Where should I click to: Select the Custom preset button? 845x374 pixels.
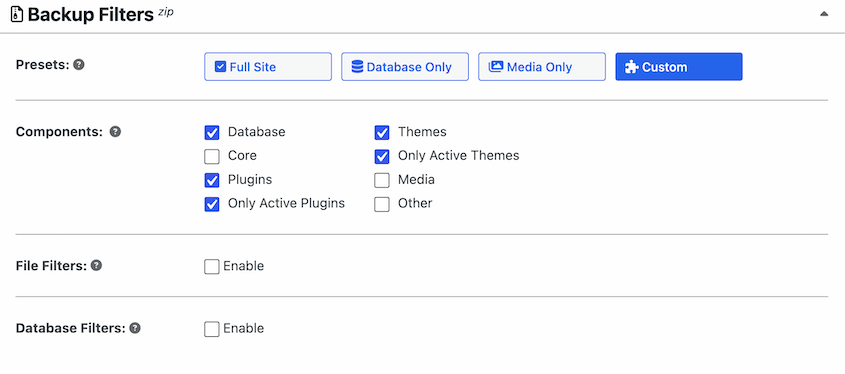[x=679, y=67]
